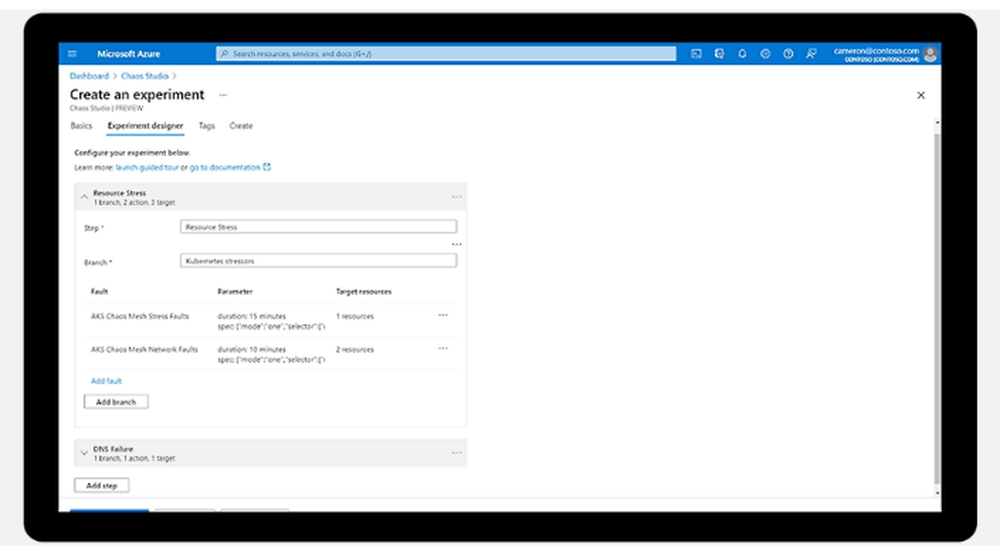The height and width of the screenshot is (558, 1000).
Task: Select the Experiment designer tab
Action: [x=145, y=126]
